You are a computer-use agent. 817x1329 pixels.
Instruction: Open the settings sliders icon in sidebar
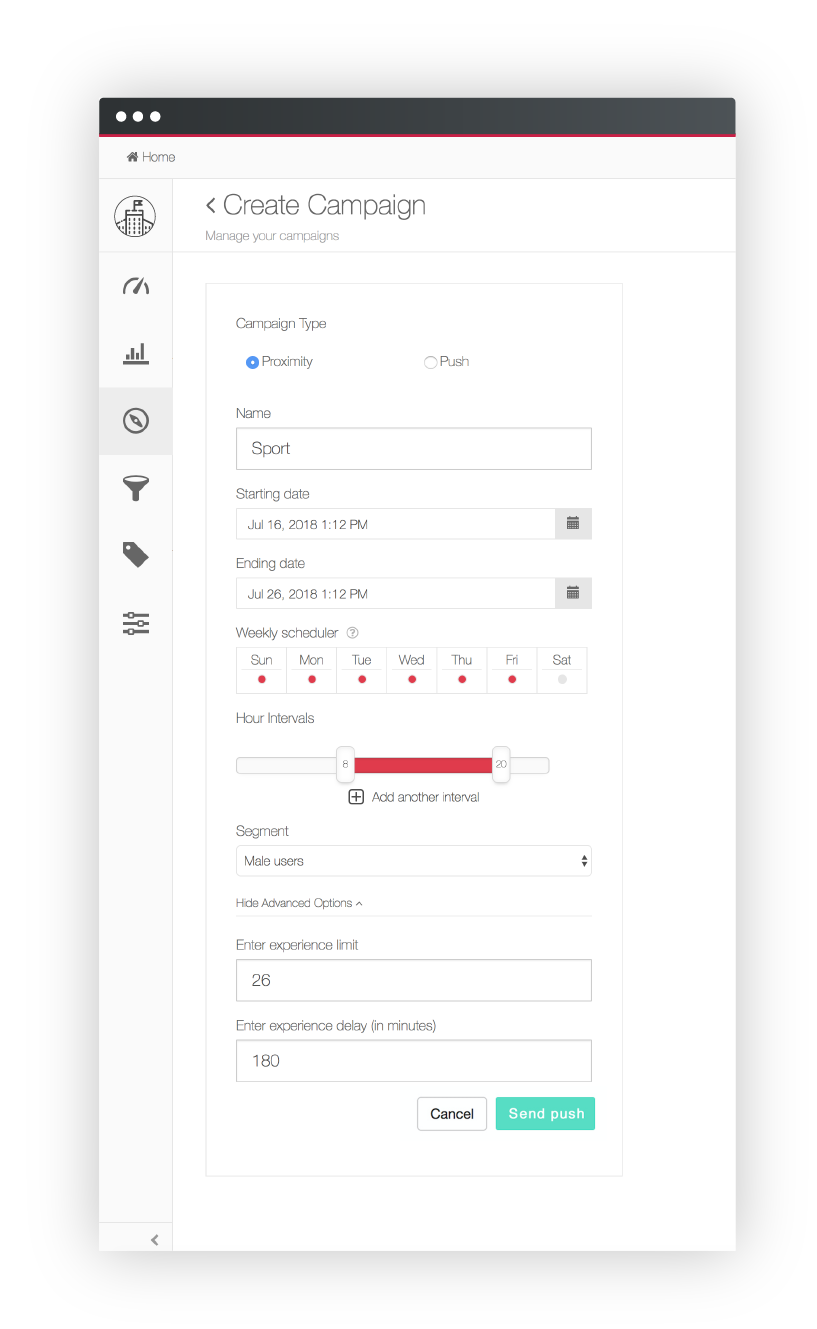136,623
